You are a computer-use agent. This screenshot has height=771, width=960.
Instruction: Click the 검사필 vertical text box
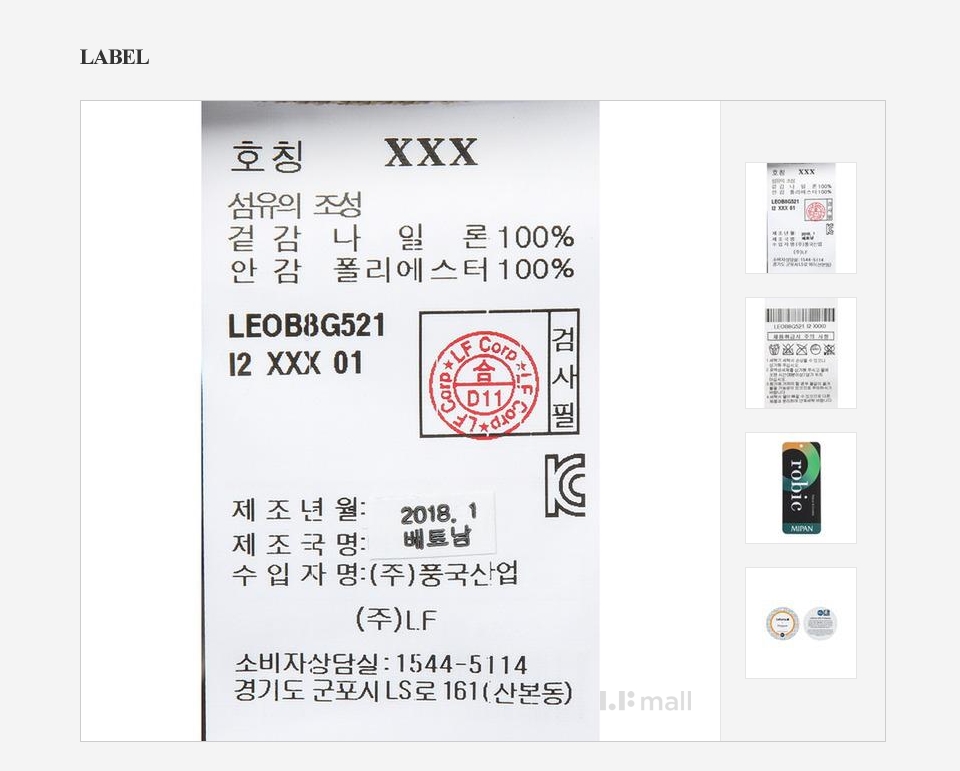click(563, 372)
